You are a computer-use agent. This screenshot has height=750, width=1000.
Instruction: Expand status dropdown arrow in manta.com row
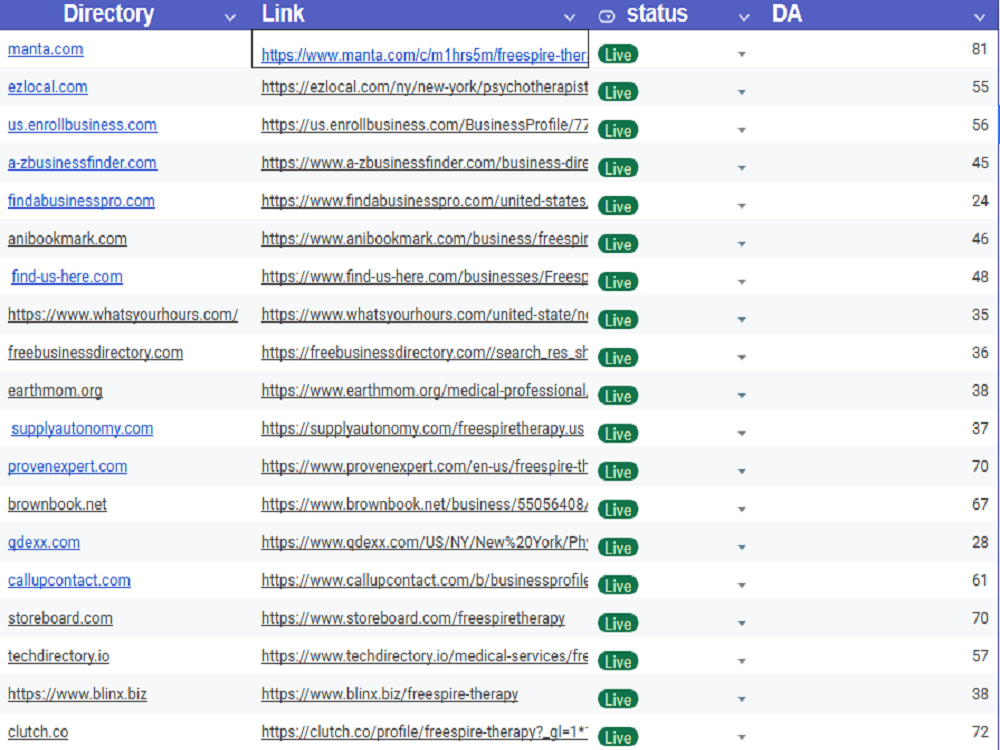(741, 55)
